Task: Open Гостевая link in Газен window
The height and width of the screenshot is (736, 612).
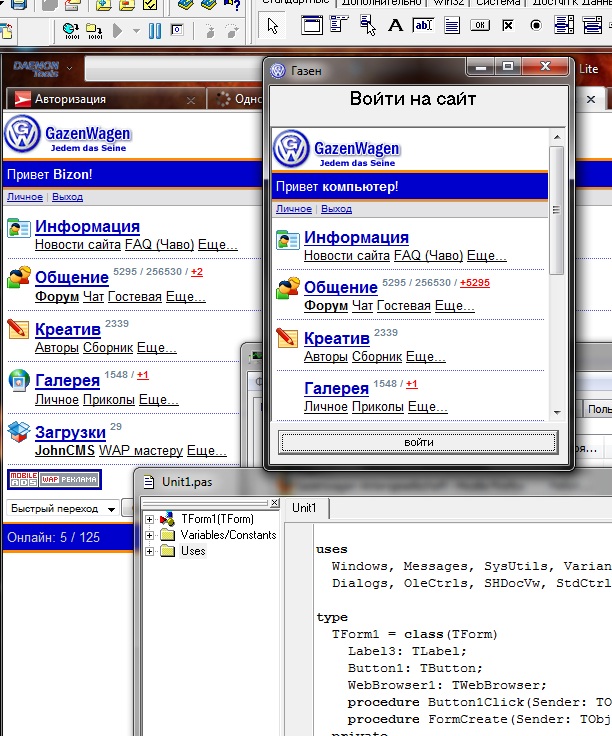Action: [404, 306]
